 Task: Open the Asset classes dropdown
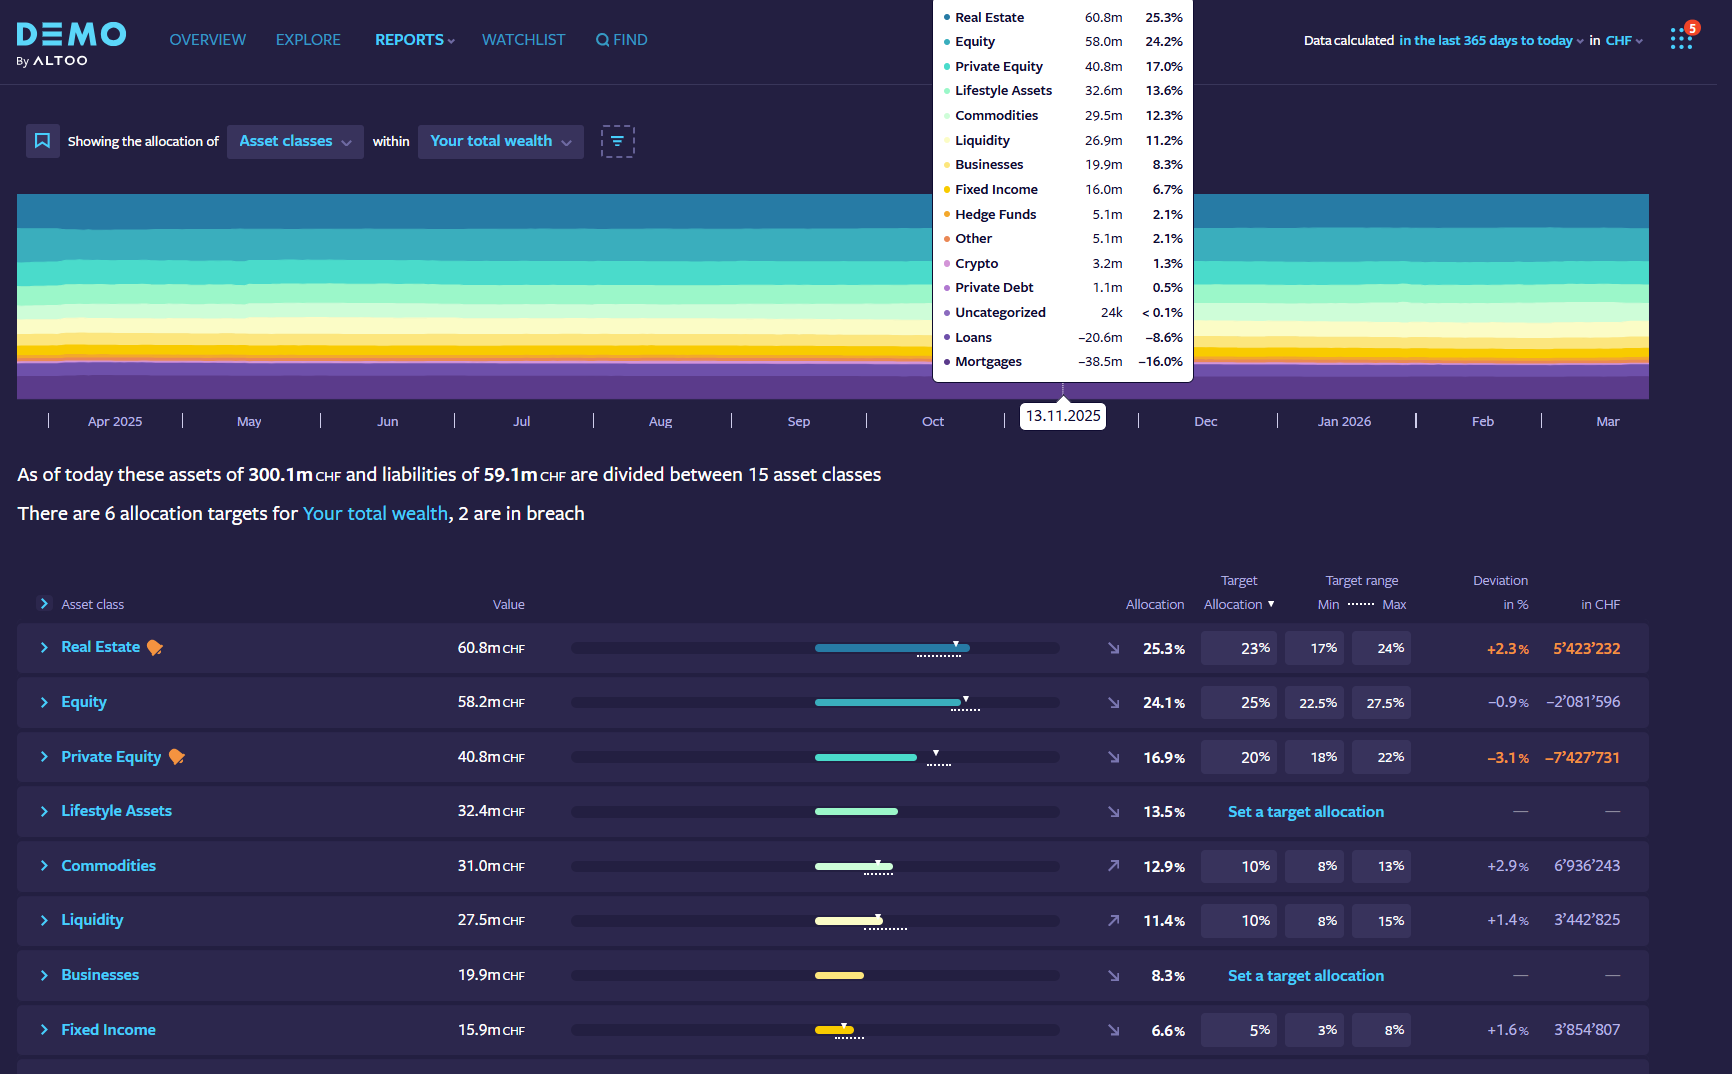(x=295, y=141)
